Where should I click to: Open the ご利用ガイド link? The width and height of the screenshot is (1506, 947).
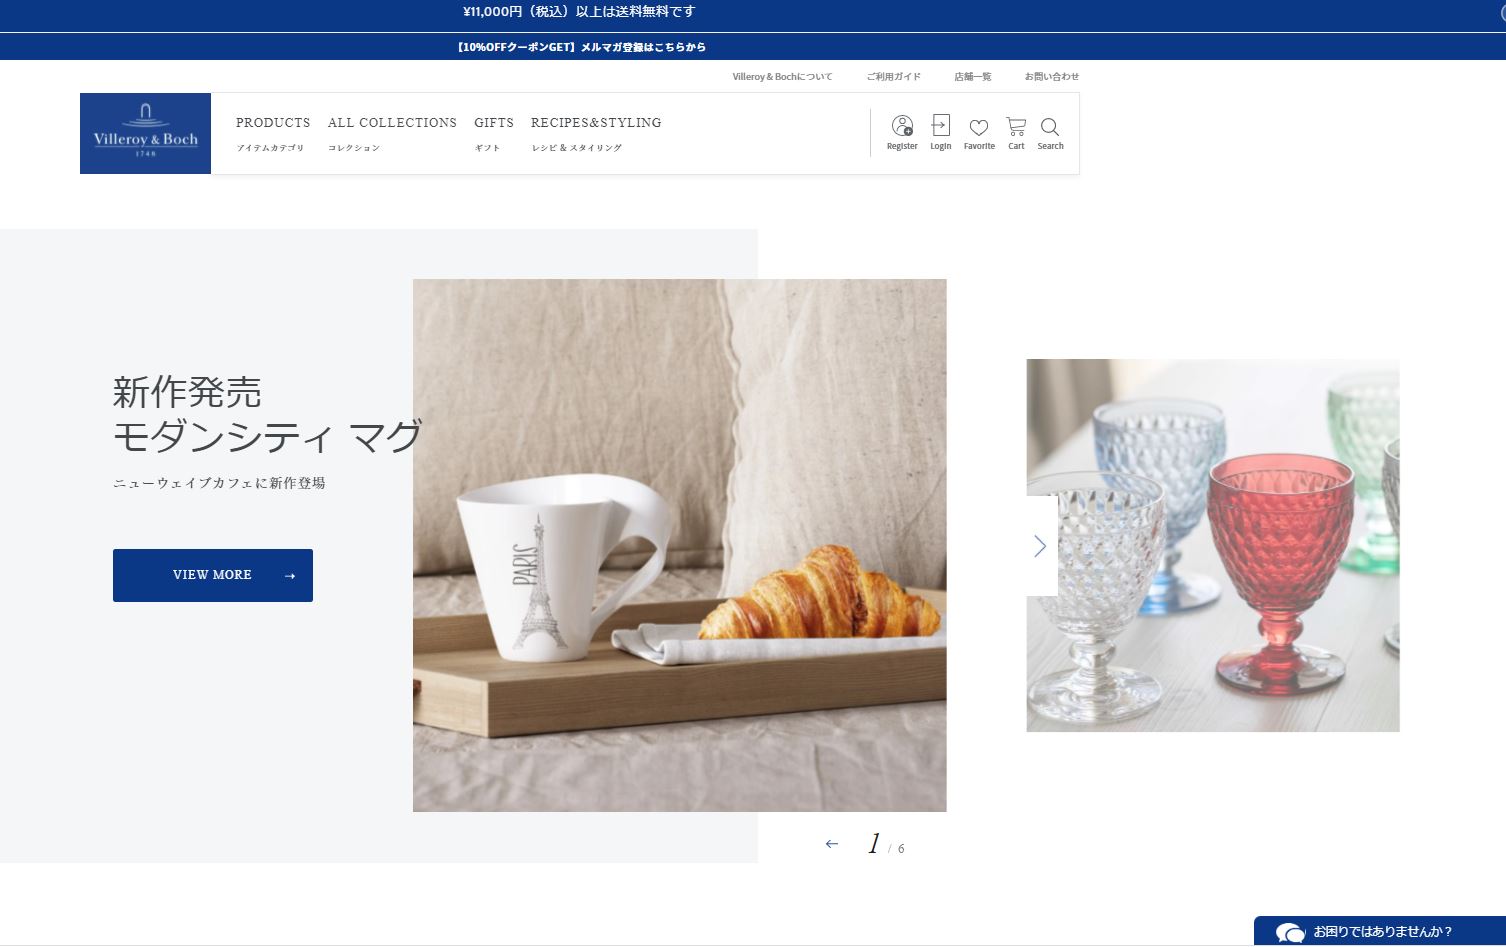point(893,77)
